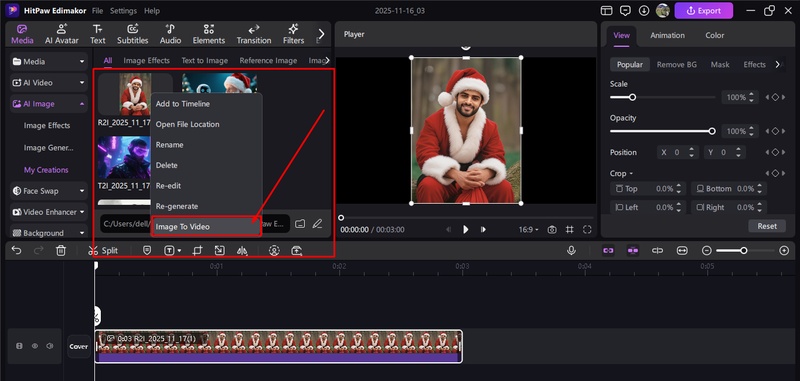Open the Elements panel

click(209, 34)
